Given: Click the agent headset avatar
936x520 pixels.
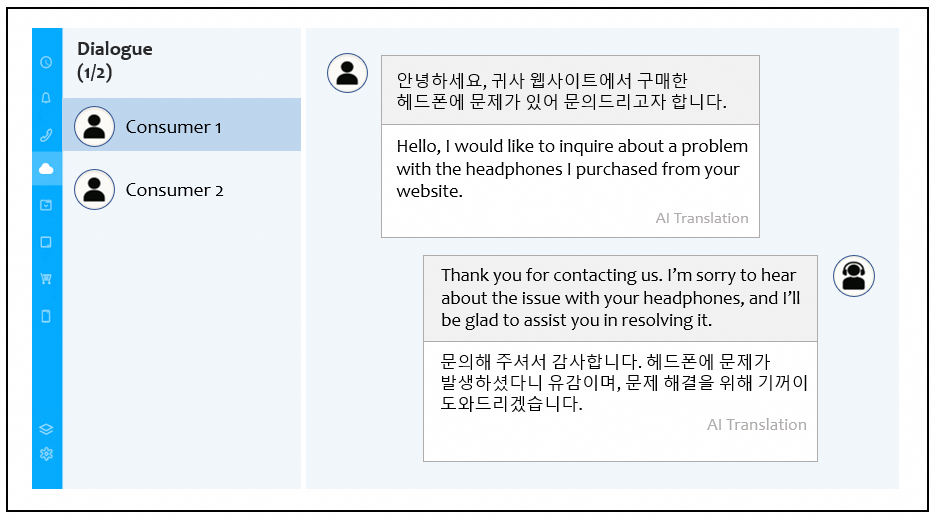Looking at the screenshot, I should tap(853, 276).
